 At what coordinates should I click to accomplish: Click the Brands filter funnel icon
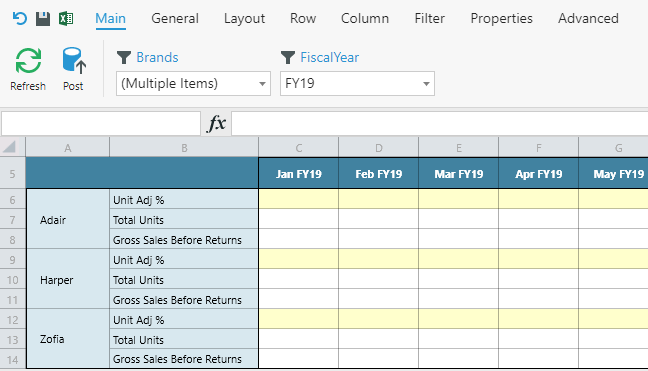coord(124,57)
